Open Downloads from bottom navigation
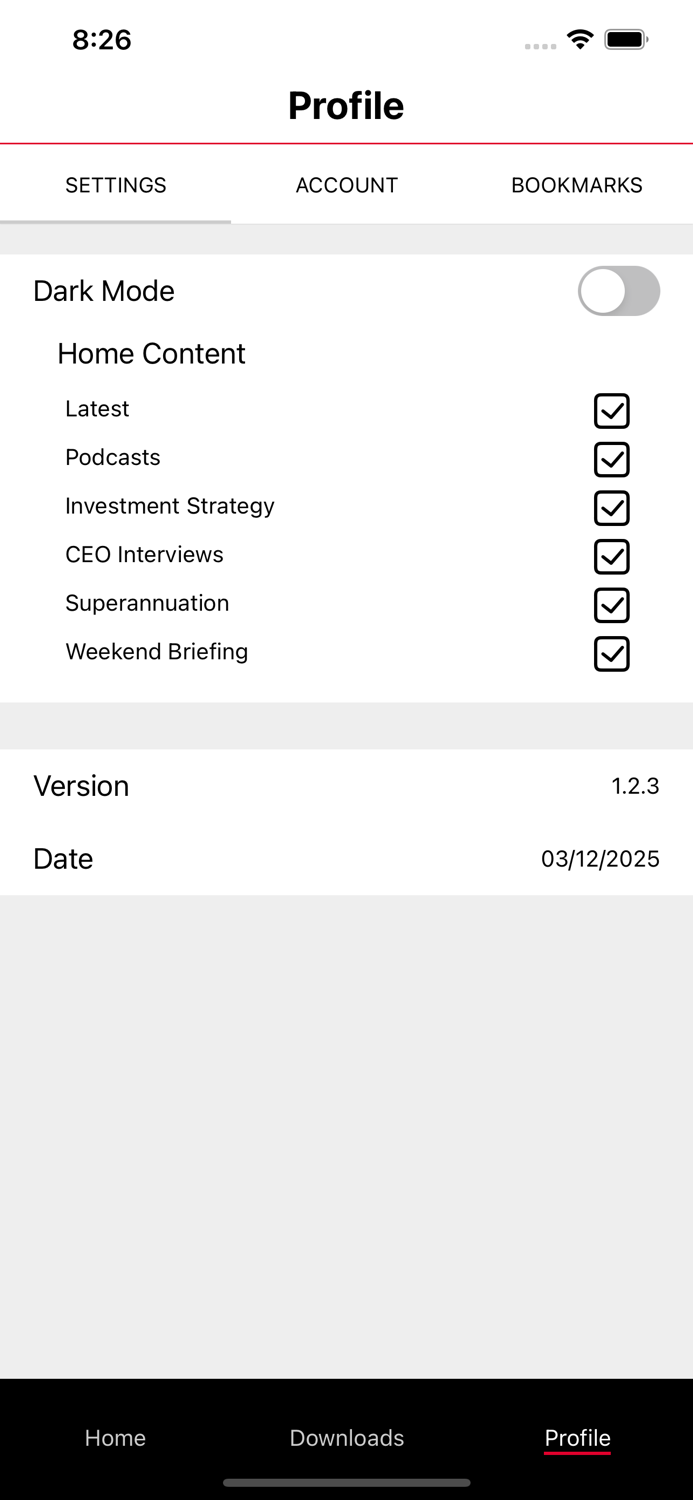The width and height of the screenshot is (693, 1500). point(346,1438)
